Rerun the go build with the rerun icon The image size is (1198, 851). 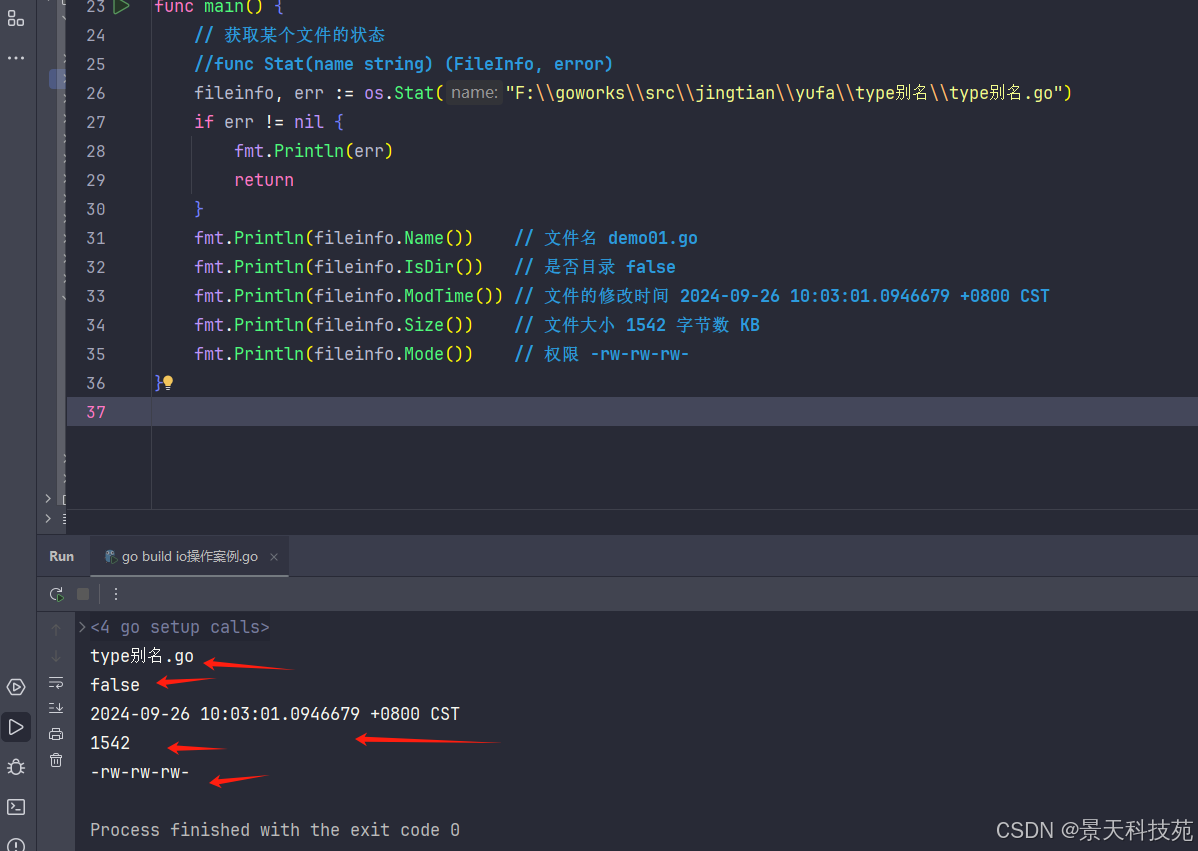coord(57,594)
